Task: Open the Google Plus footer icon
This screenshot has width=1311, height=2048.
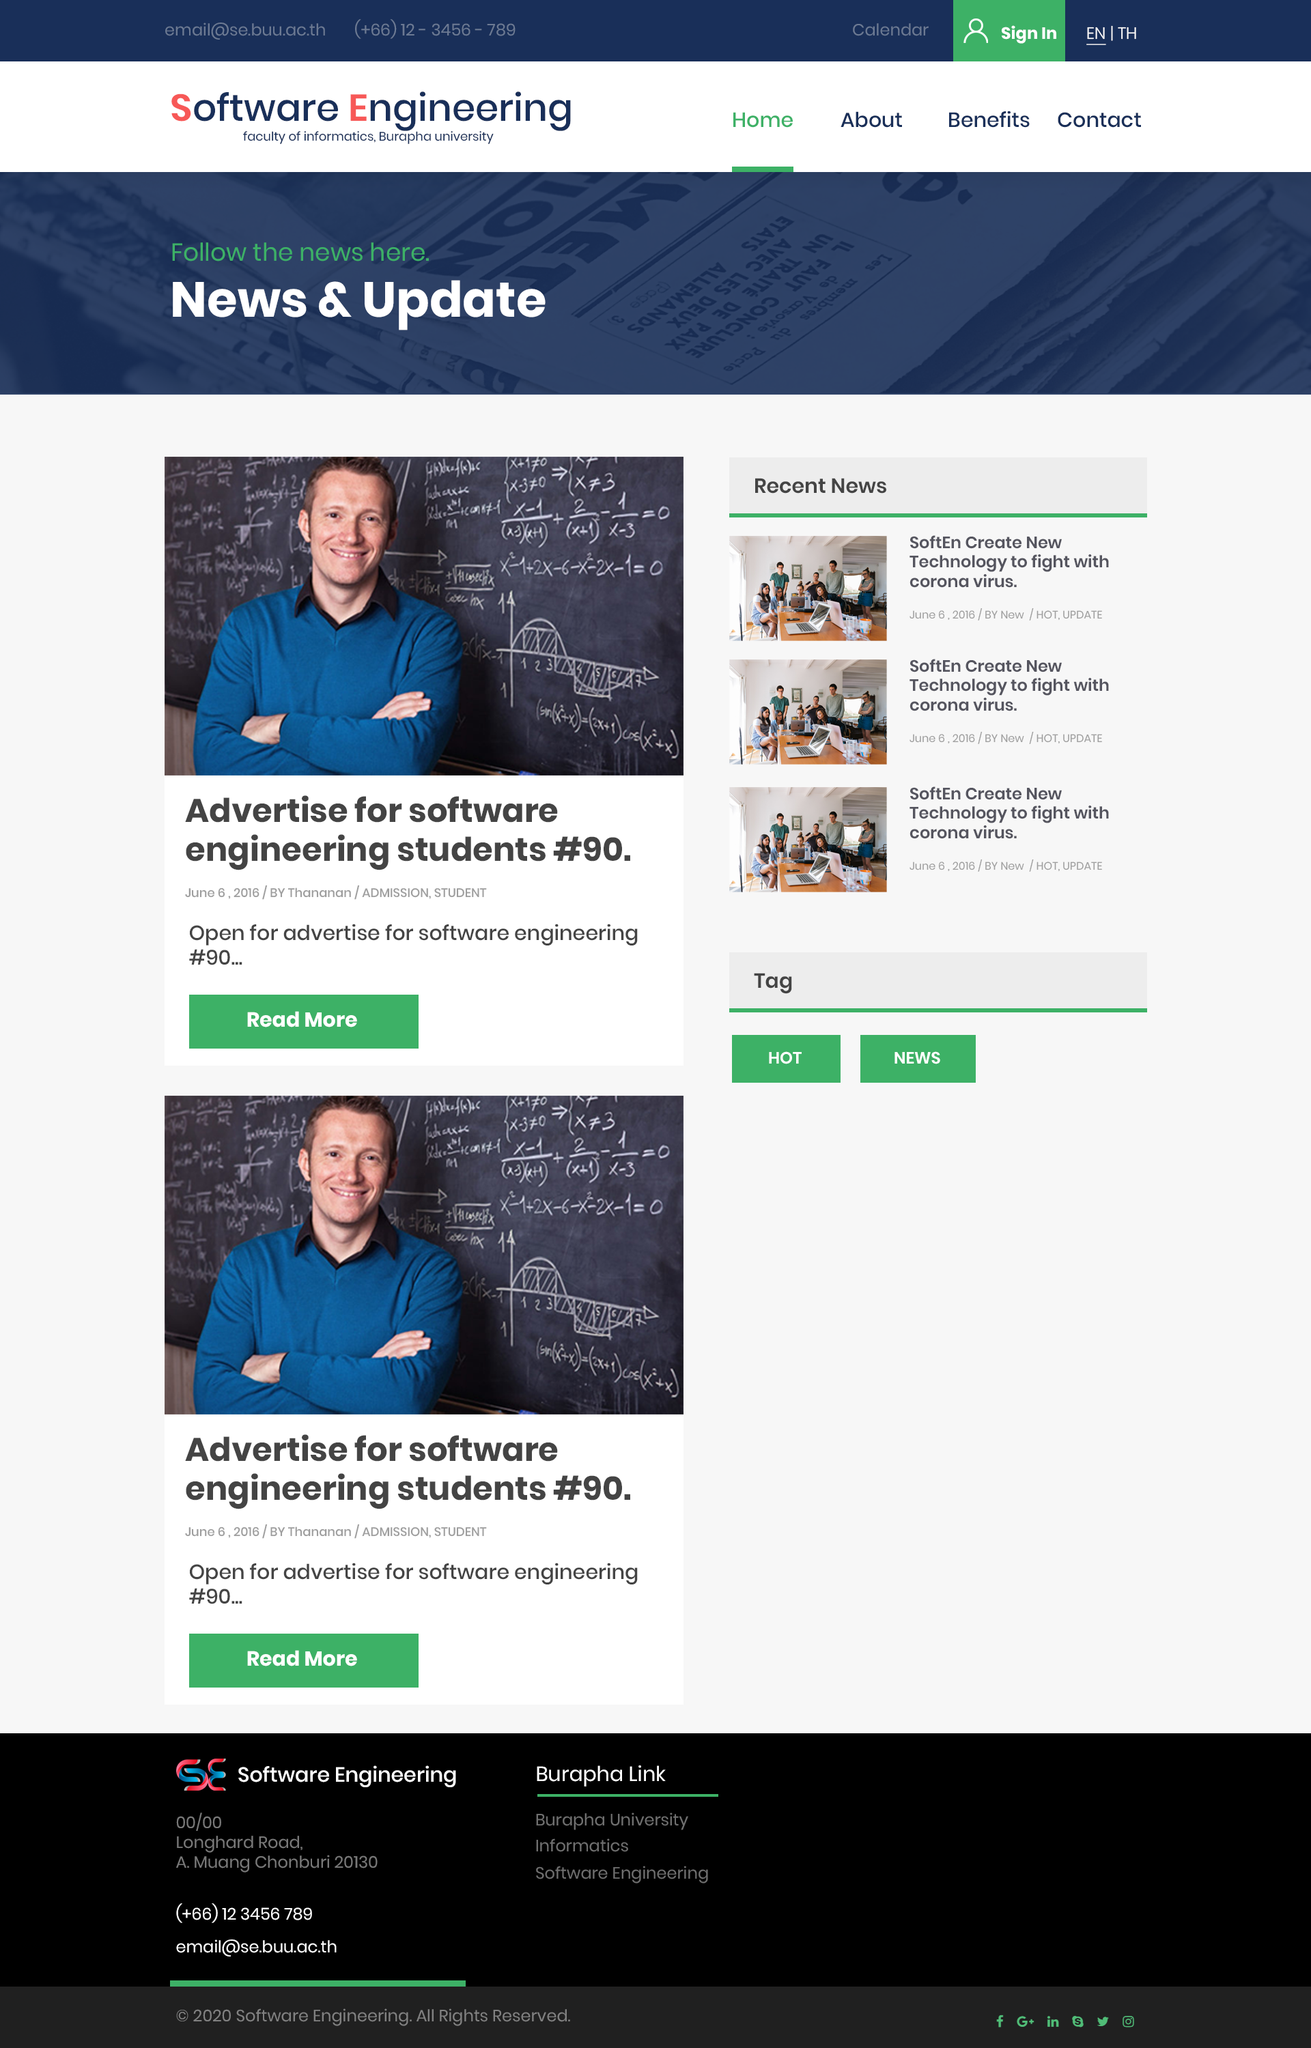Action: coord(1025,2021)
